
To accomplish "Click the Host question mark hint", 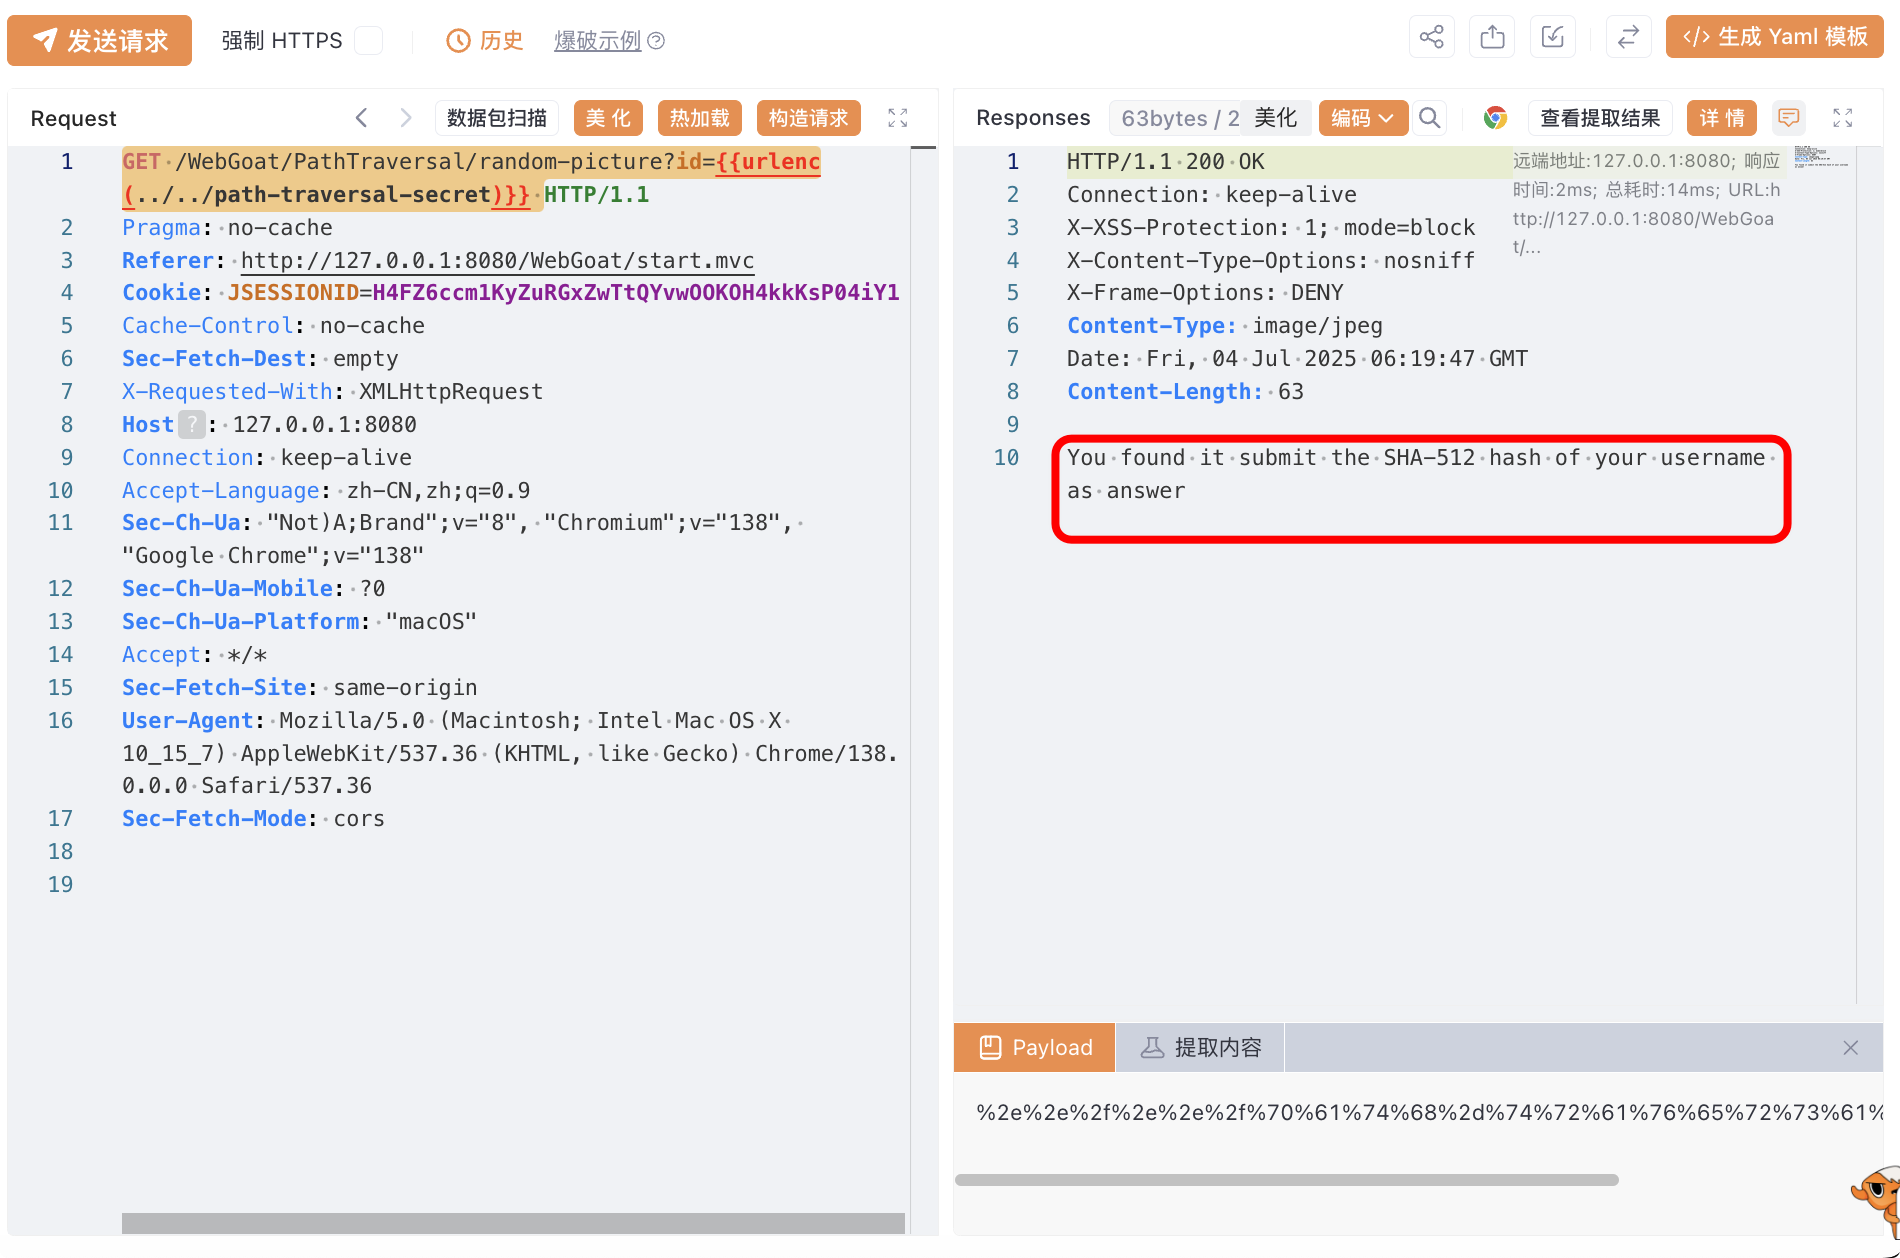I will pyautogui.click(x=192, y=424).
